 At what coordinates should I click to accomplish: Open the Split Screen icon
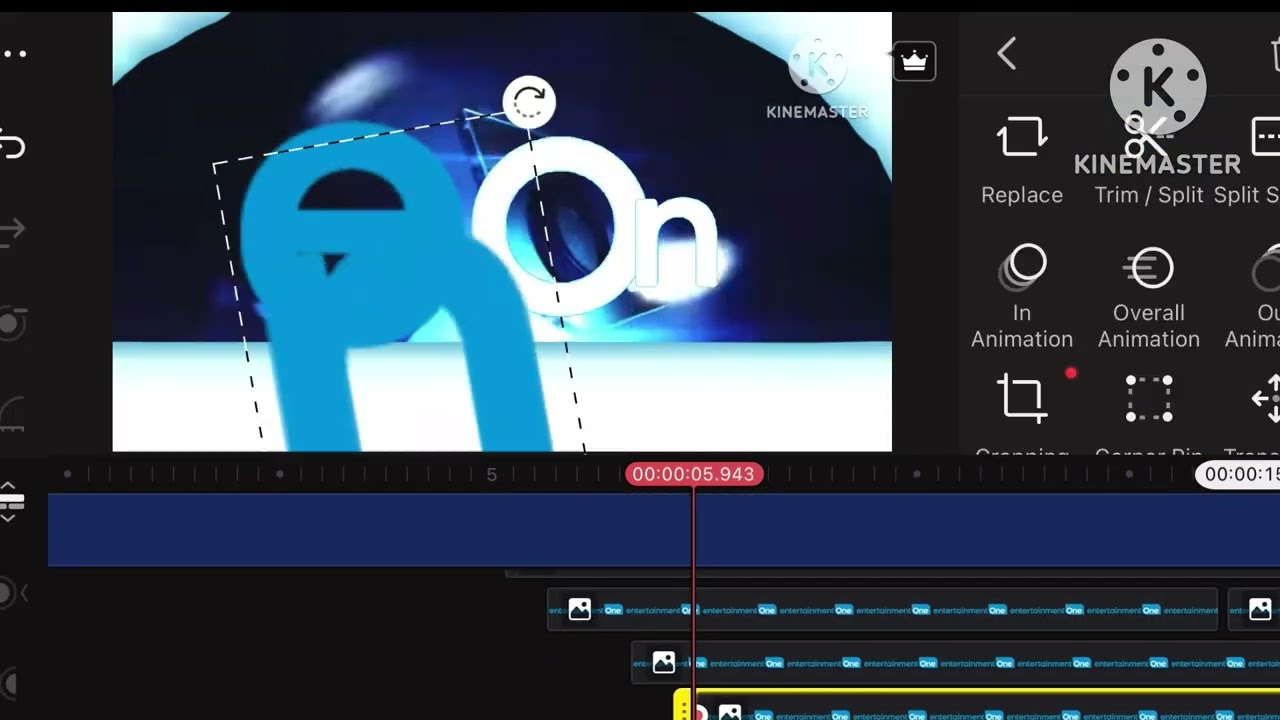click(x=1266, y=137)
